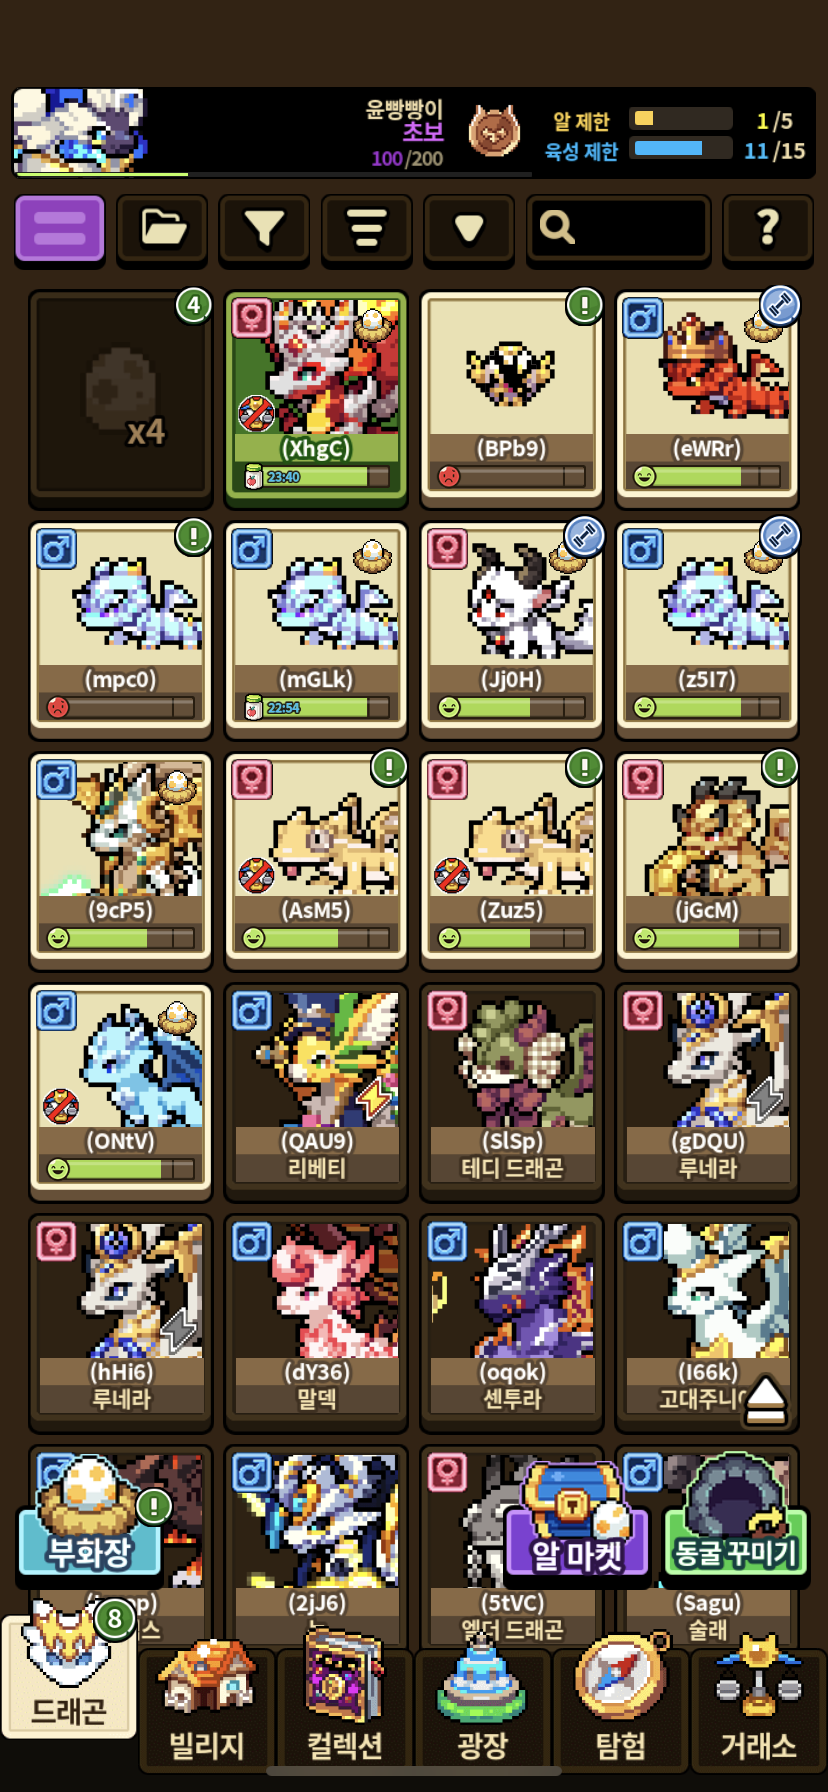
Task: Open the folder icon in toolbar
Action: pos(162,229)
